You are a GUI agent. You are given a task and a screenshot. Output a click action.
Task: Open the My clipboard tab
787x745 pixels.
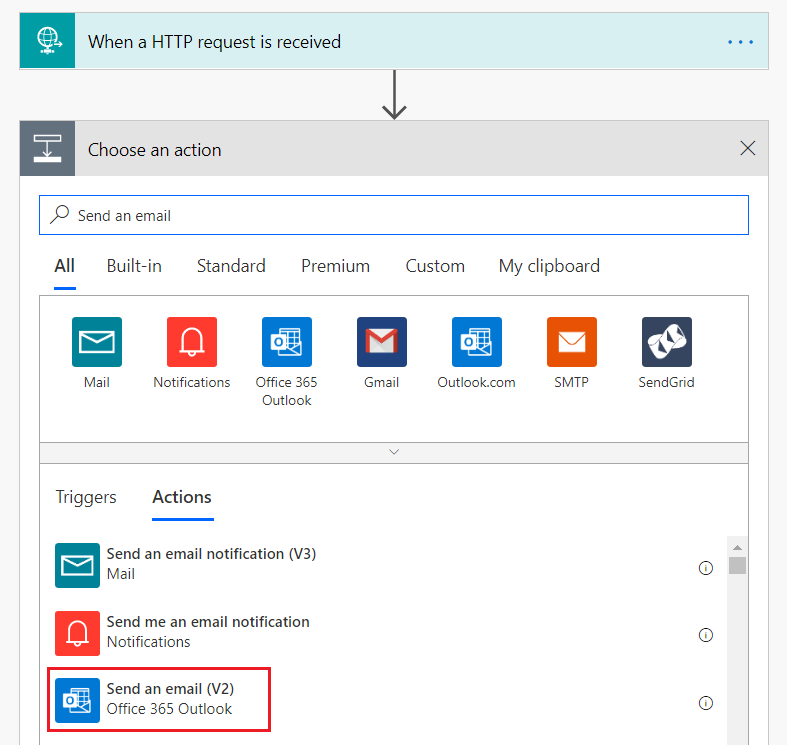point(549,266)
